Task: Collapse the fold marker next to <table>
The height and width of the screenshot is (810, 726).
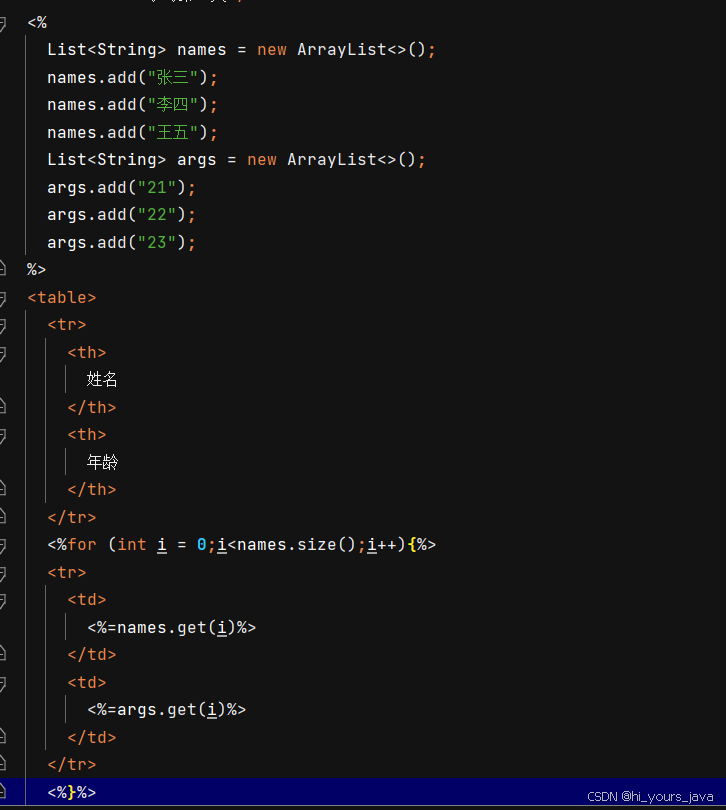Action: (x=3, y=298)
